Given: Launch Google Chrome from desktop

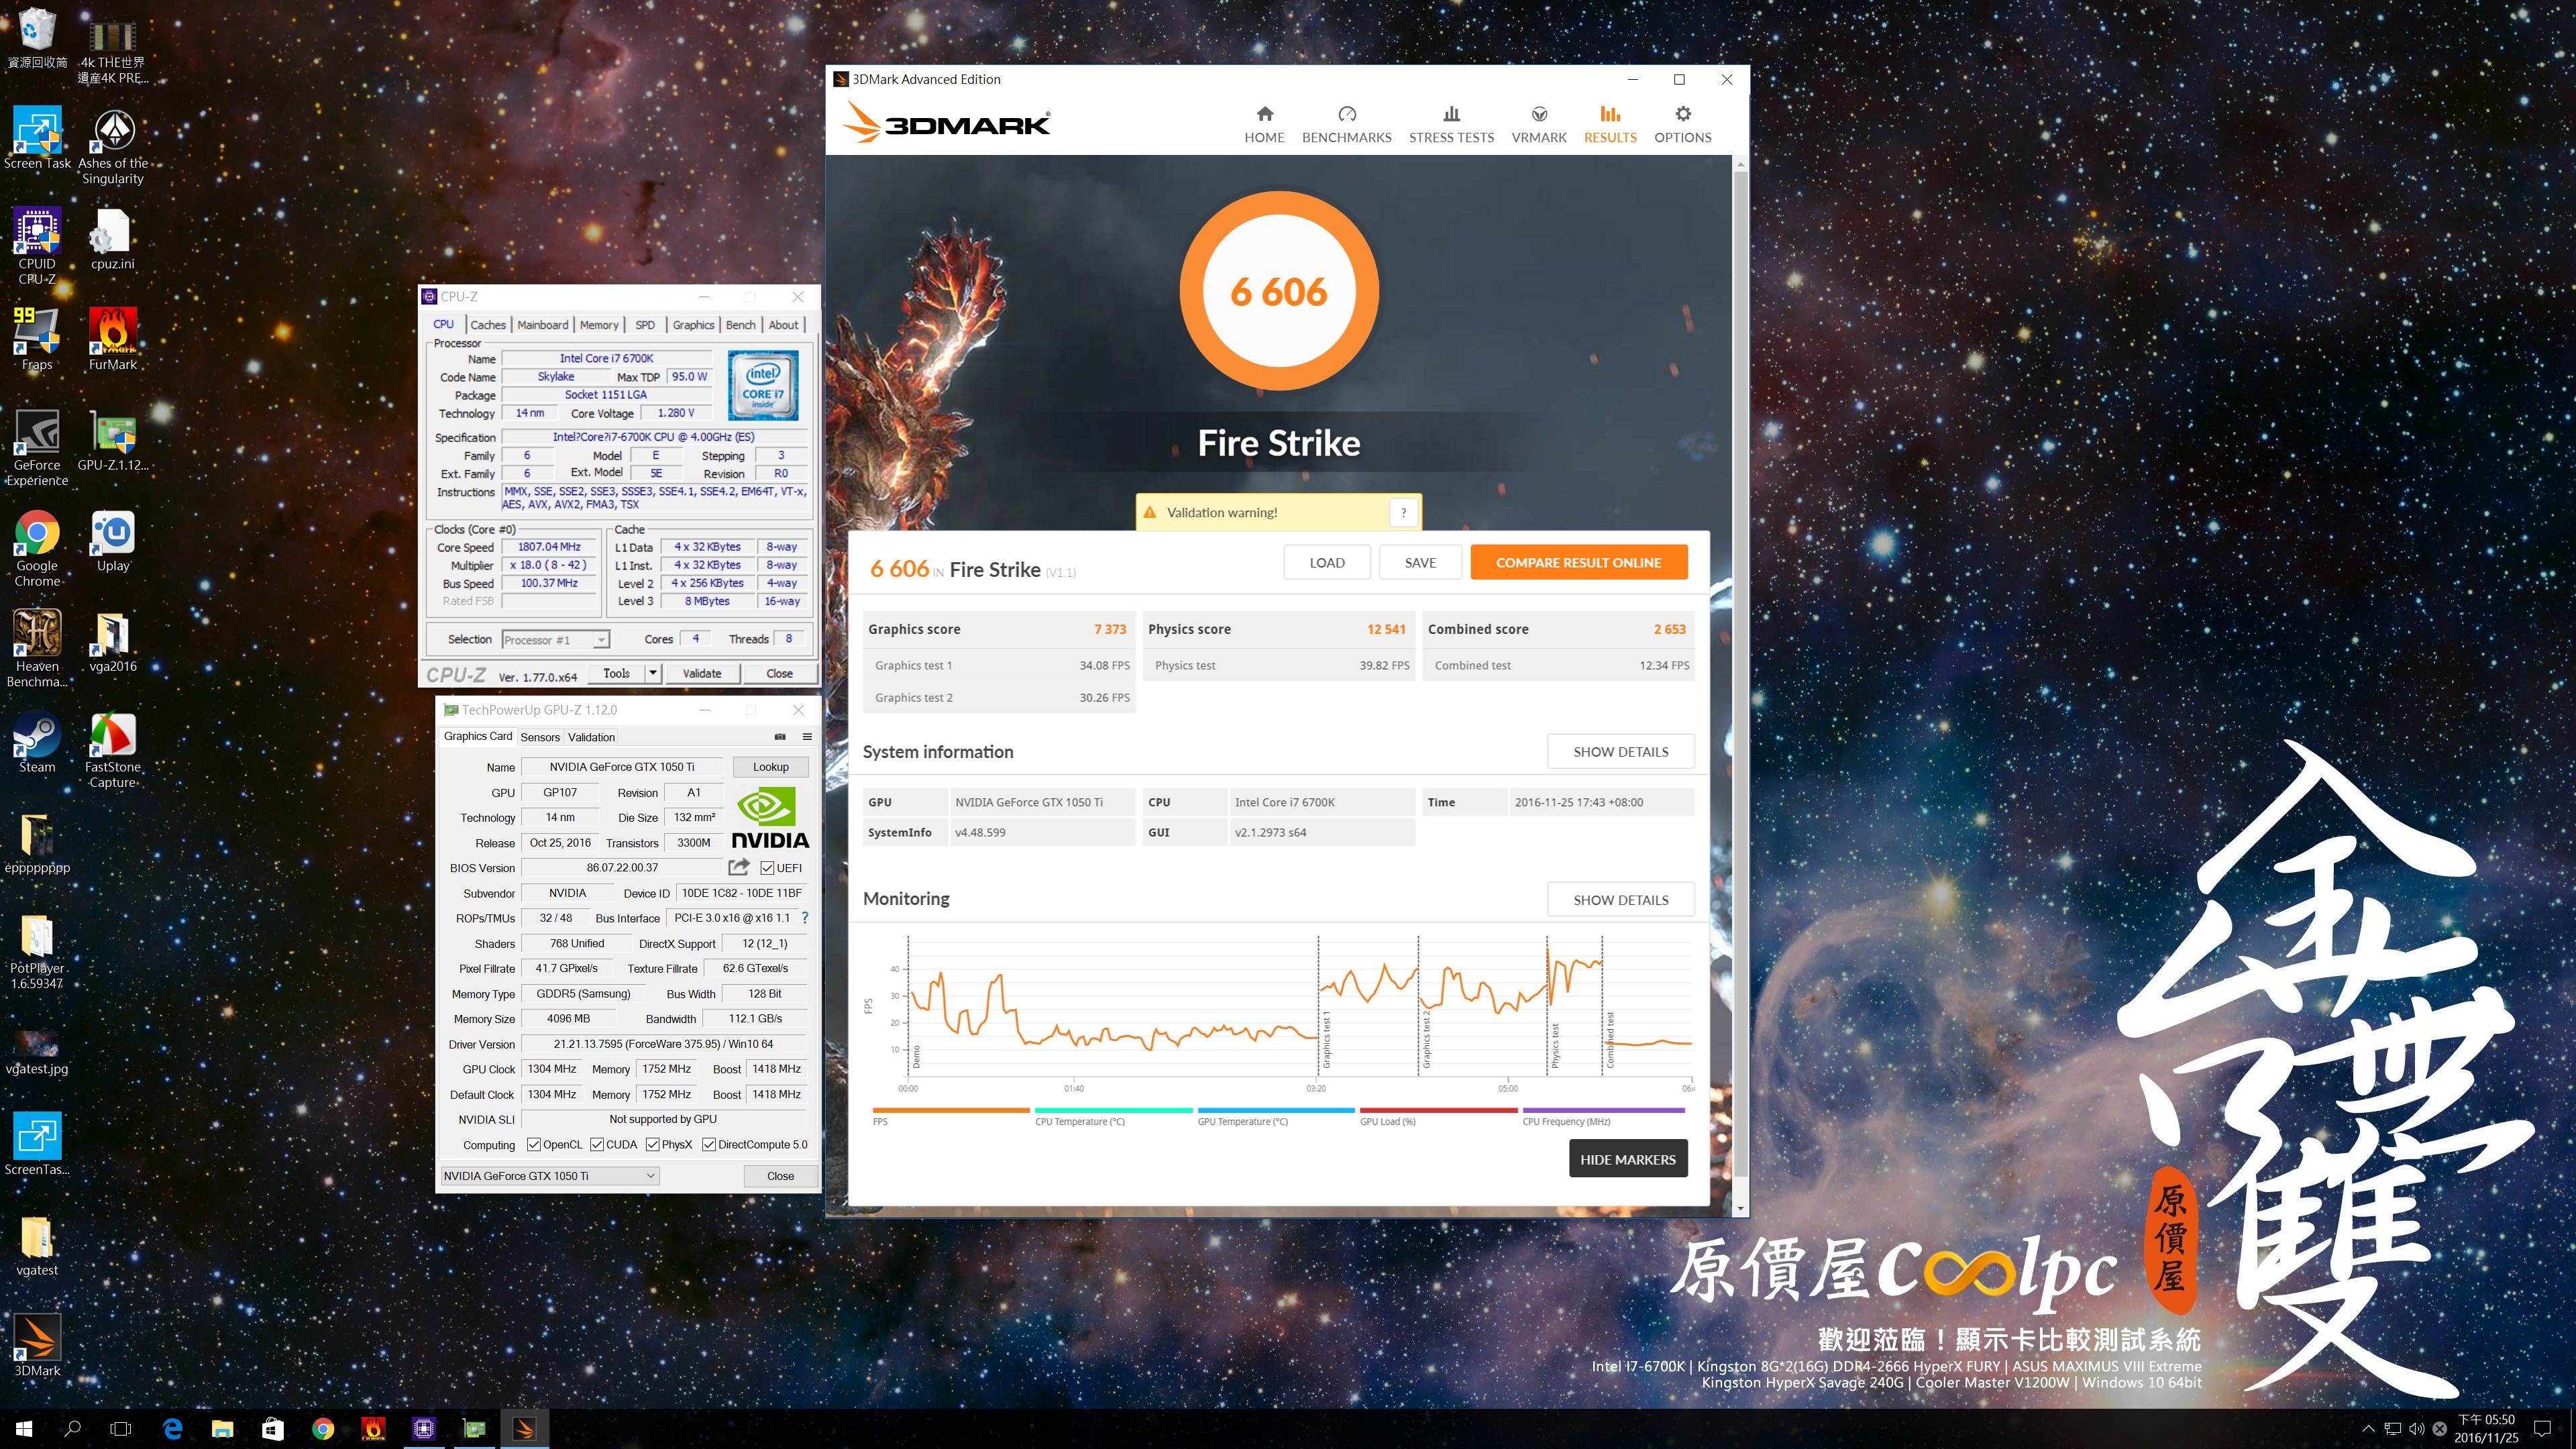Looking at the screenshot, I should click(x=37, y=548).
